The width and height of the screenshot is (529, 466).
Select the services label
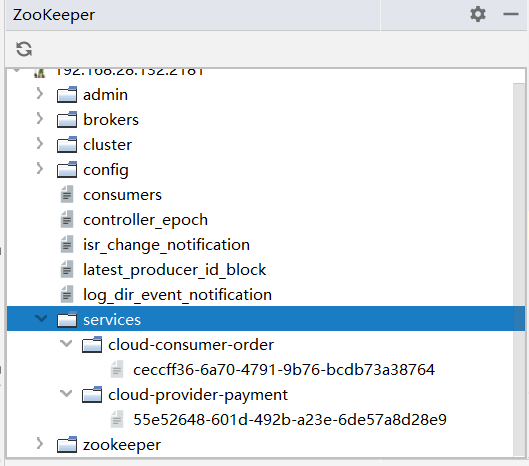point(112,320)
